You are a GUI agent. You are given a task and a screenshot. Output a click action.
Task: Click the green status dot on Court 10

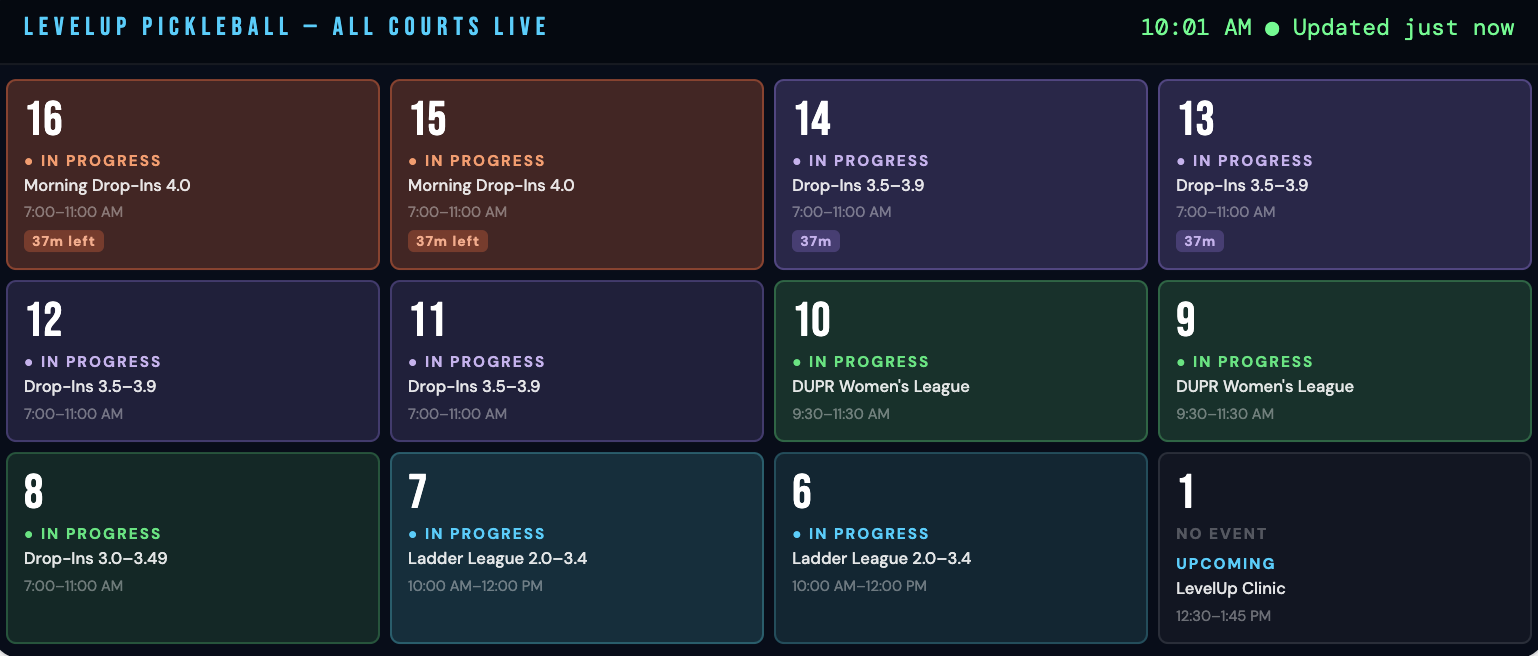(x=797, y=362)
